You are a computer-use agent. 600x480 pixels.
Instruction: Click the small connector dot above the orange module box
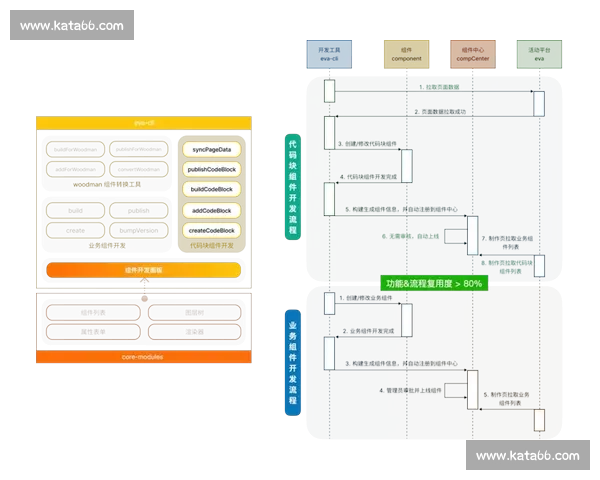[x=144, y=298]
